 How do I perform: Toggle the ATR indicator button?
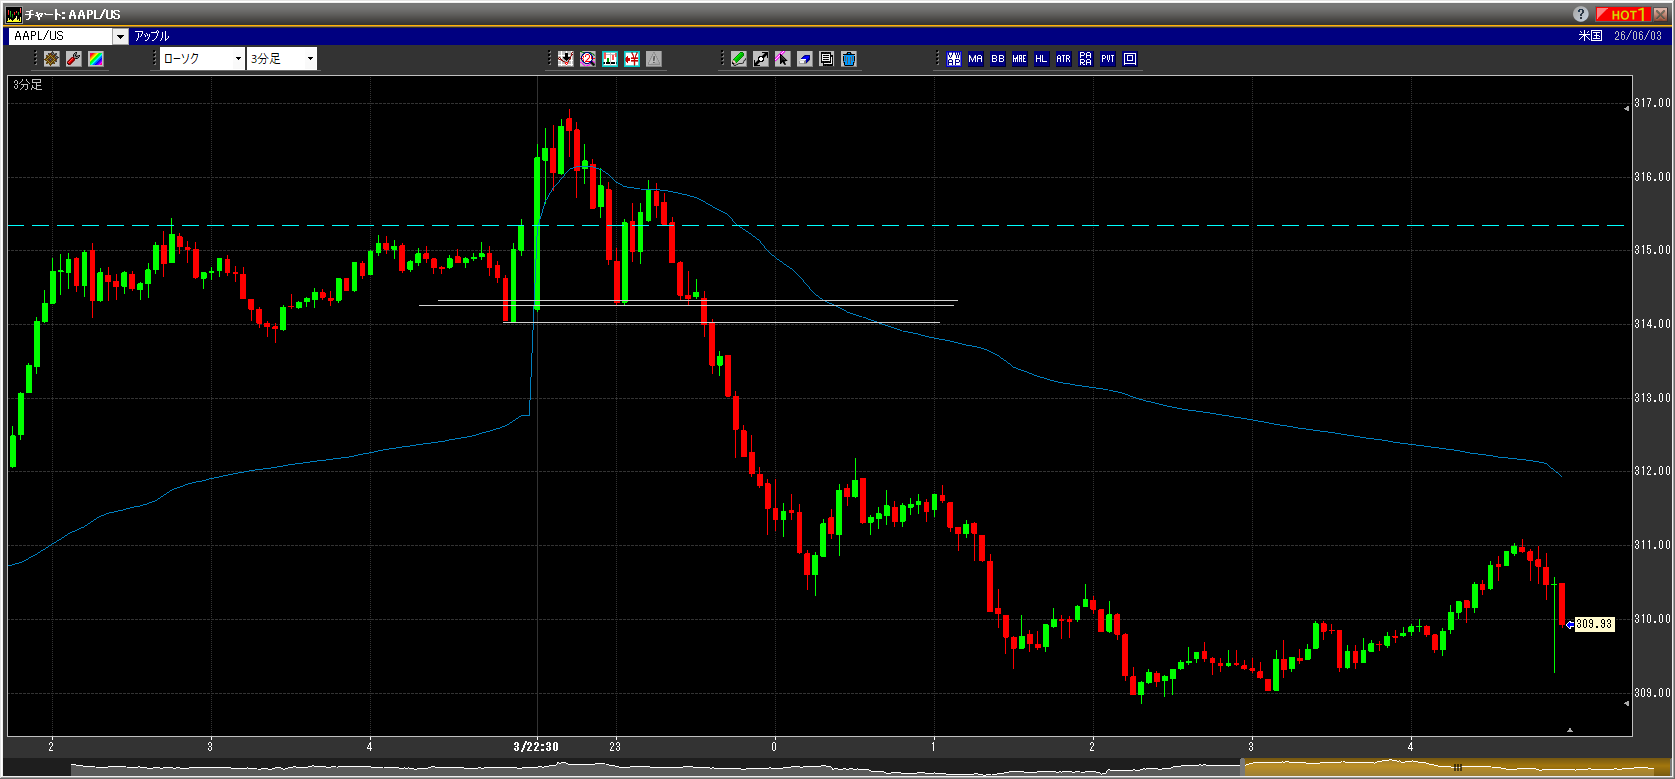(1064, 59)
